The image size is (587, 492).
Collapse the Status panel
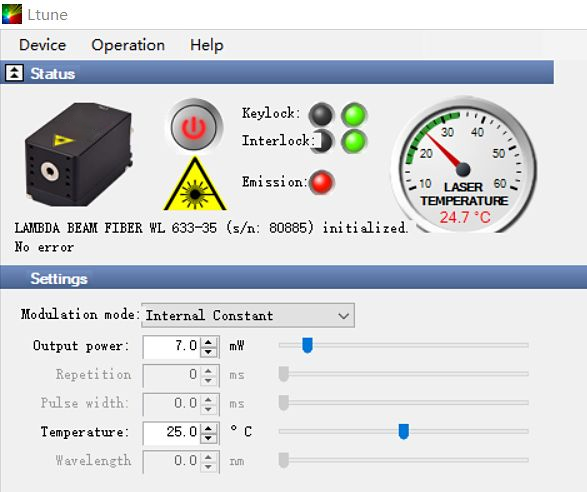(15, 73)
